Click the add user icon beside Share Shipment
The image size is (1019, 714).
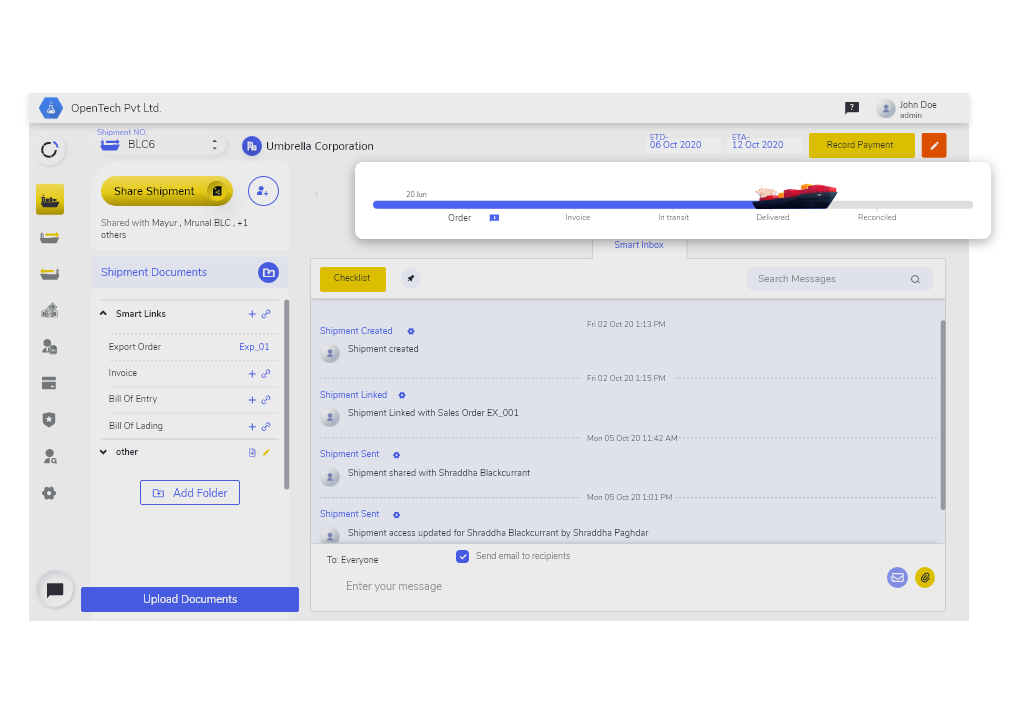coord(263,191)
